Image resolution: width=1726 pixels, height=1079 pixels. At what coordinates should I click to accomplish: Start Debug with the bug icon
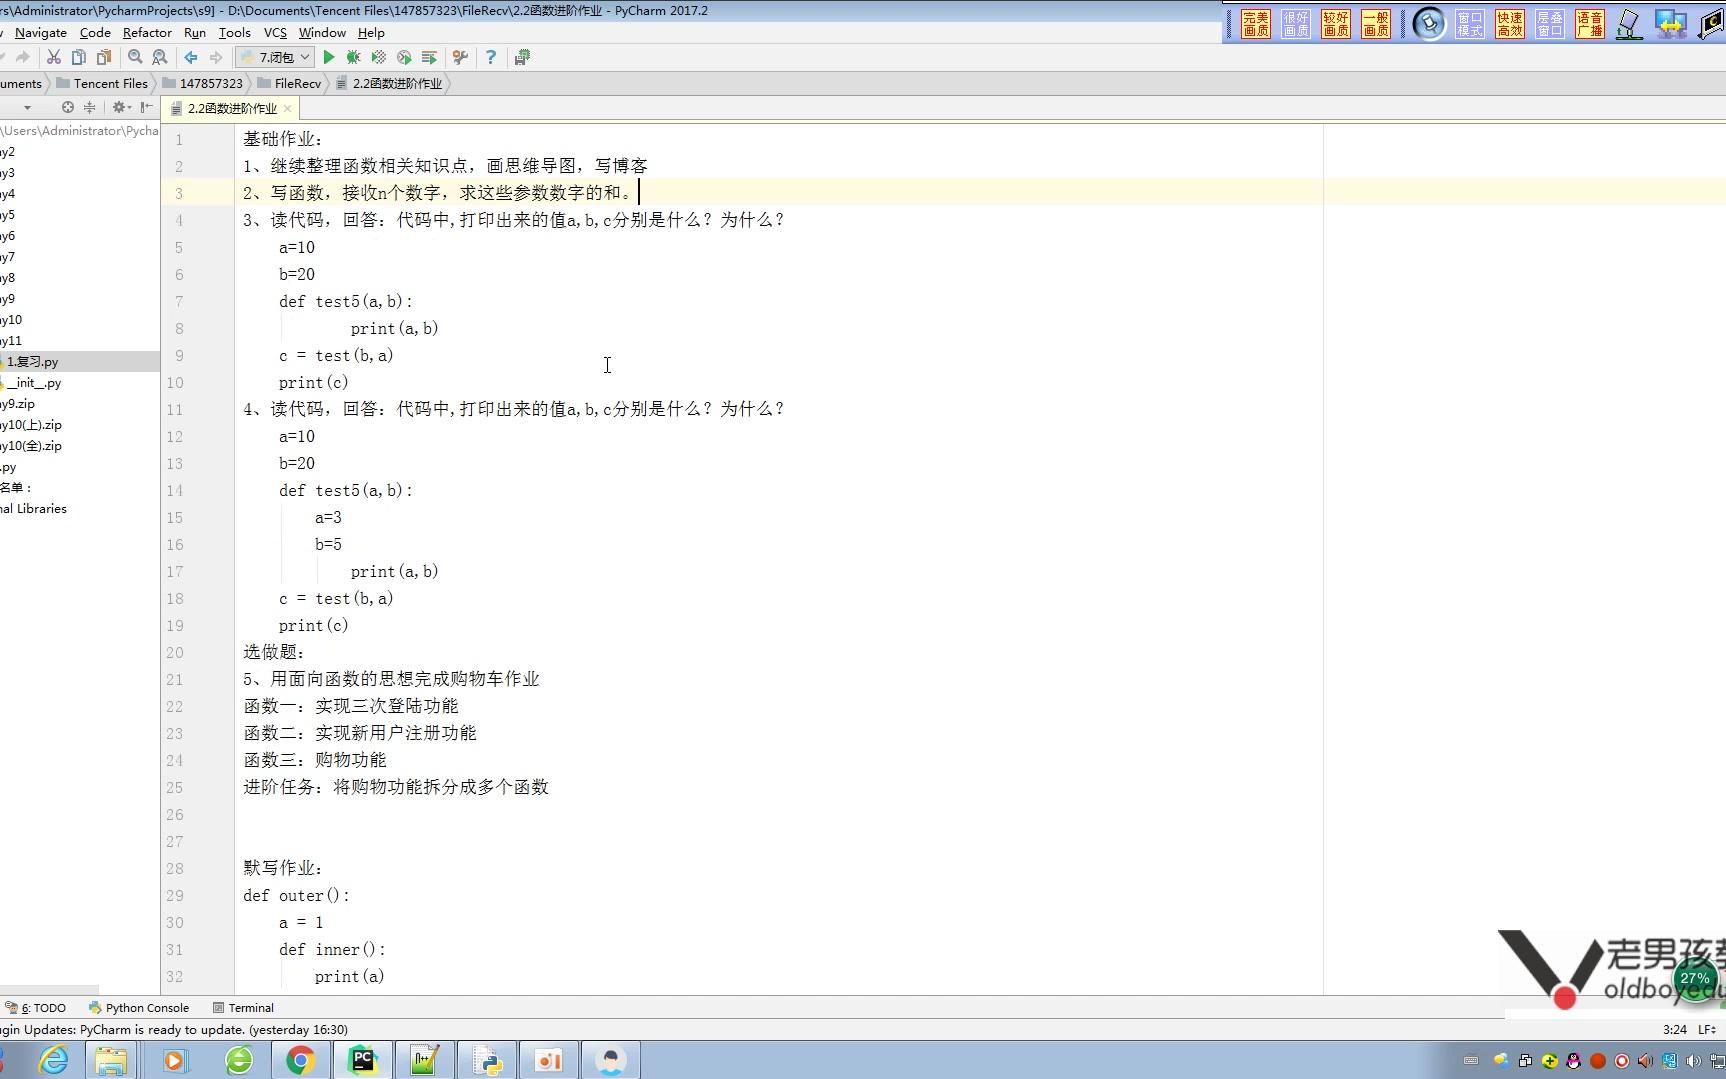[353, 57]
